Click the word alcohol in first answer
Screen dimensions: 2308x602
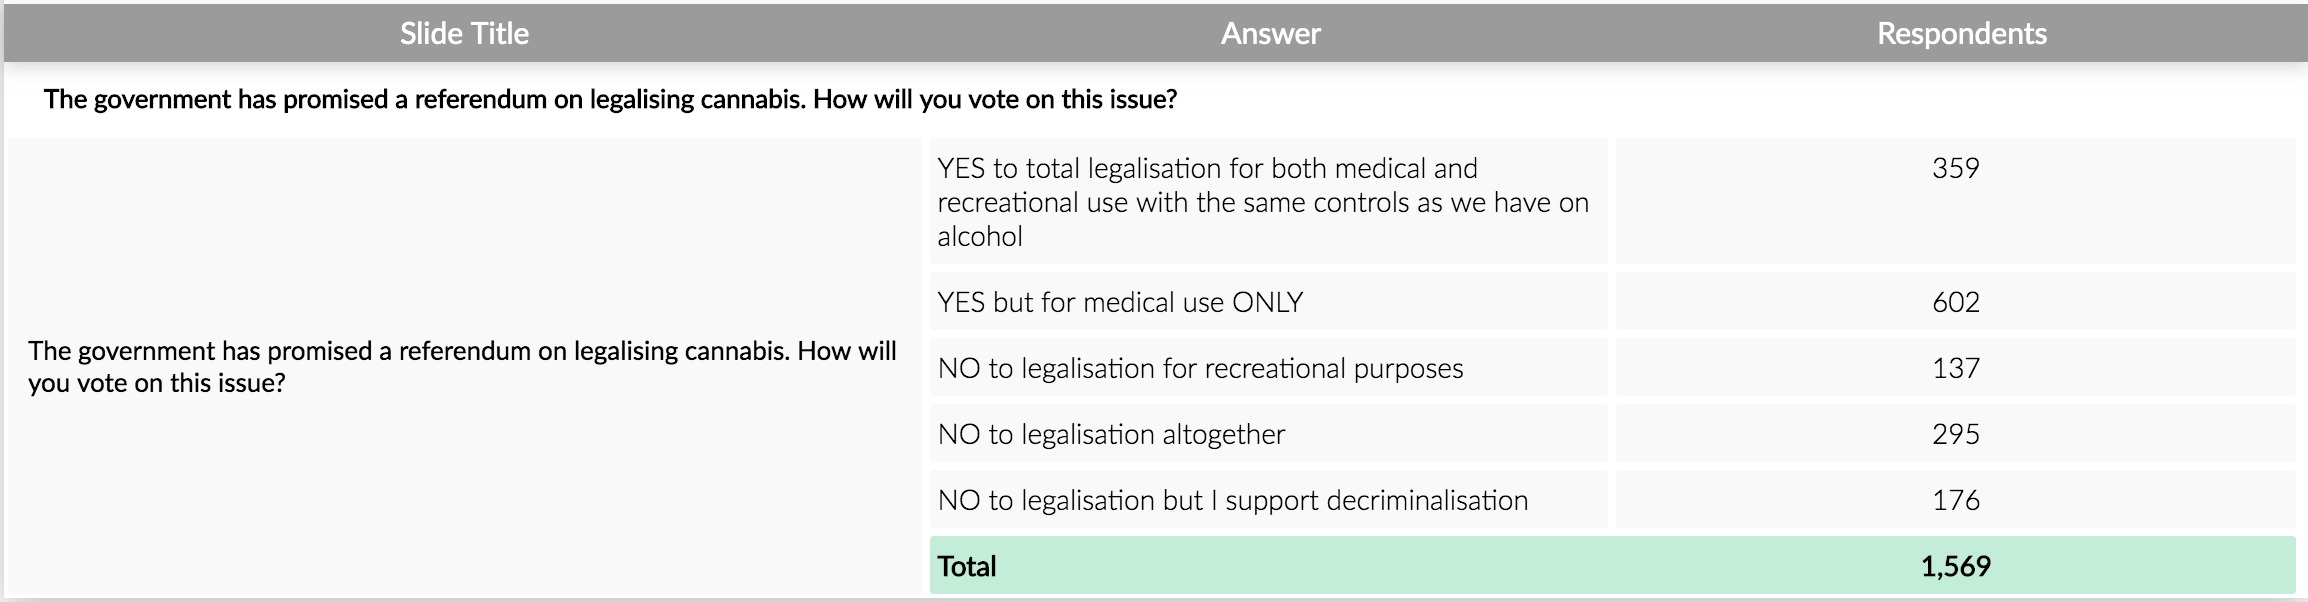979,237
